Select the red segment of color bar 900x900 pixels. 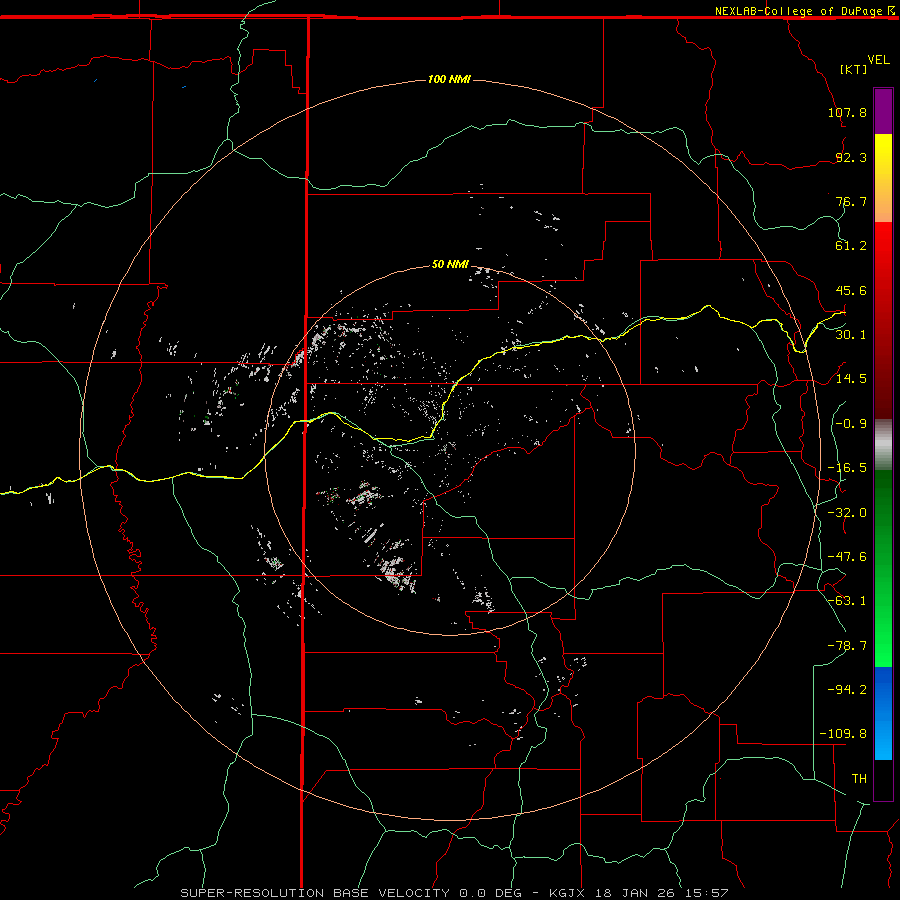[x=883, y=320]
